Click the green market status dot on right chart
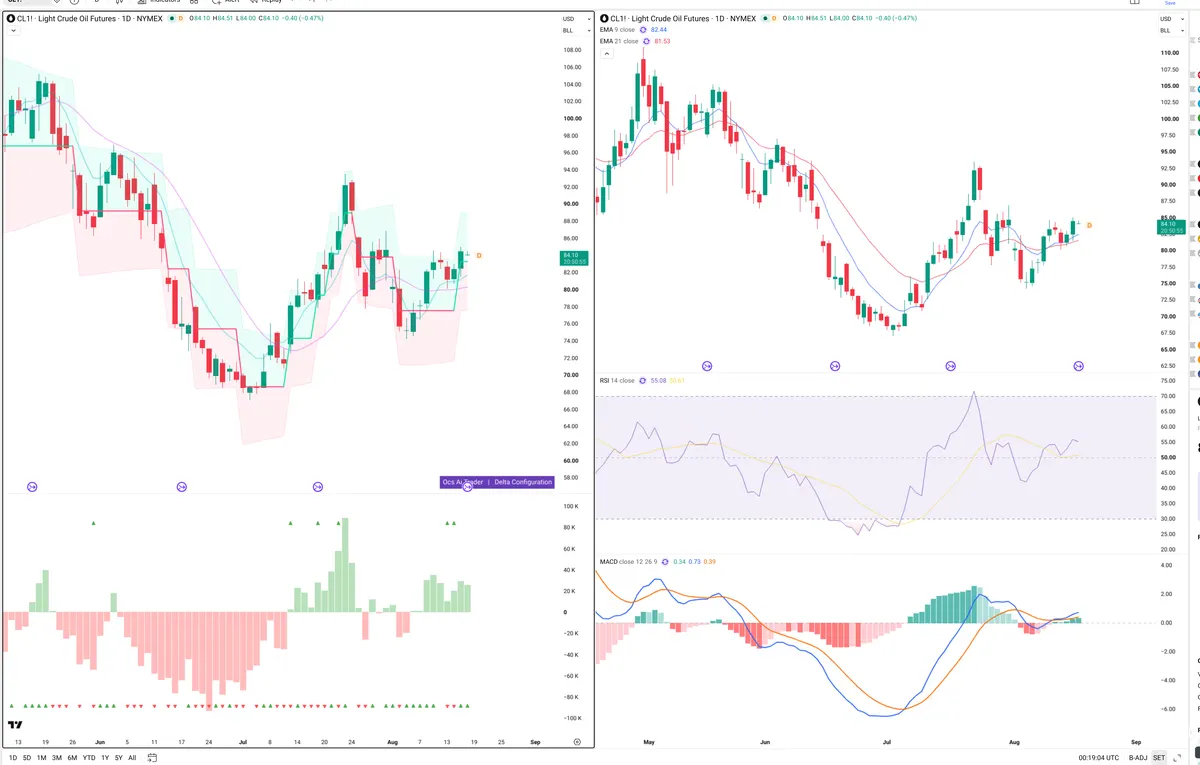This screenshot has height=765, width=1200. (x=766, y=18)
